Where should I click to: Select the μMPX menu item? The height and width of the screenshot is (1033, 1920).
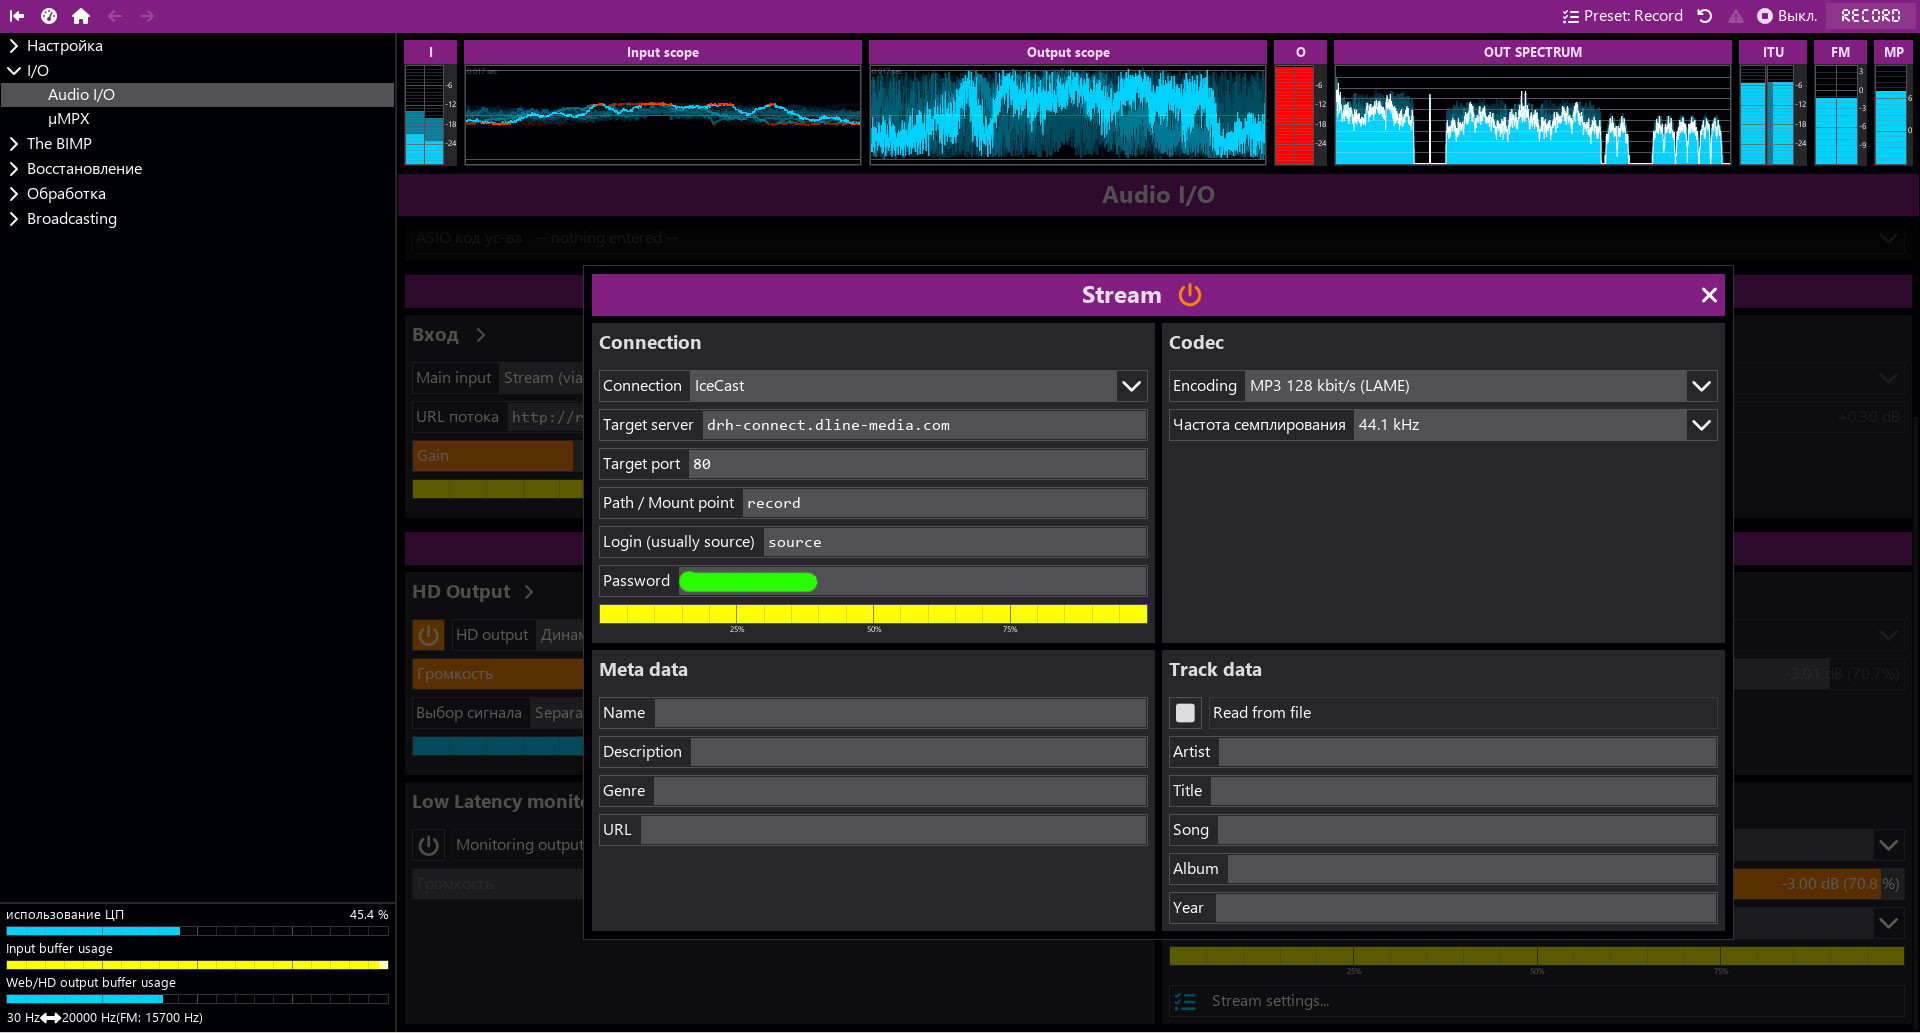(x=69, y=119)
